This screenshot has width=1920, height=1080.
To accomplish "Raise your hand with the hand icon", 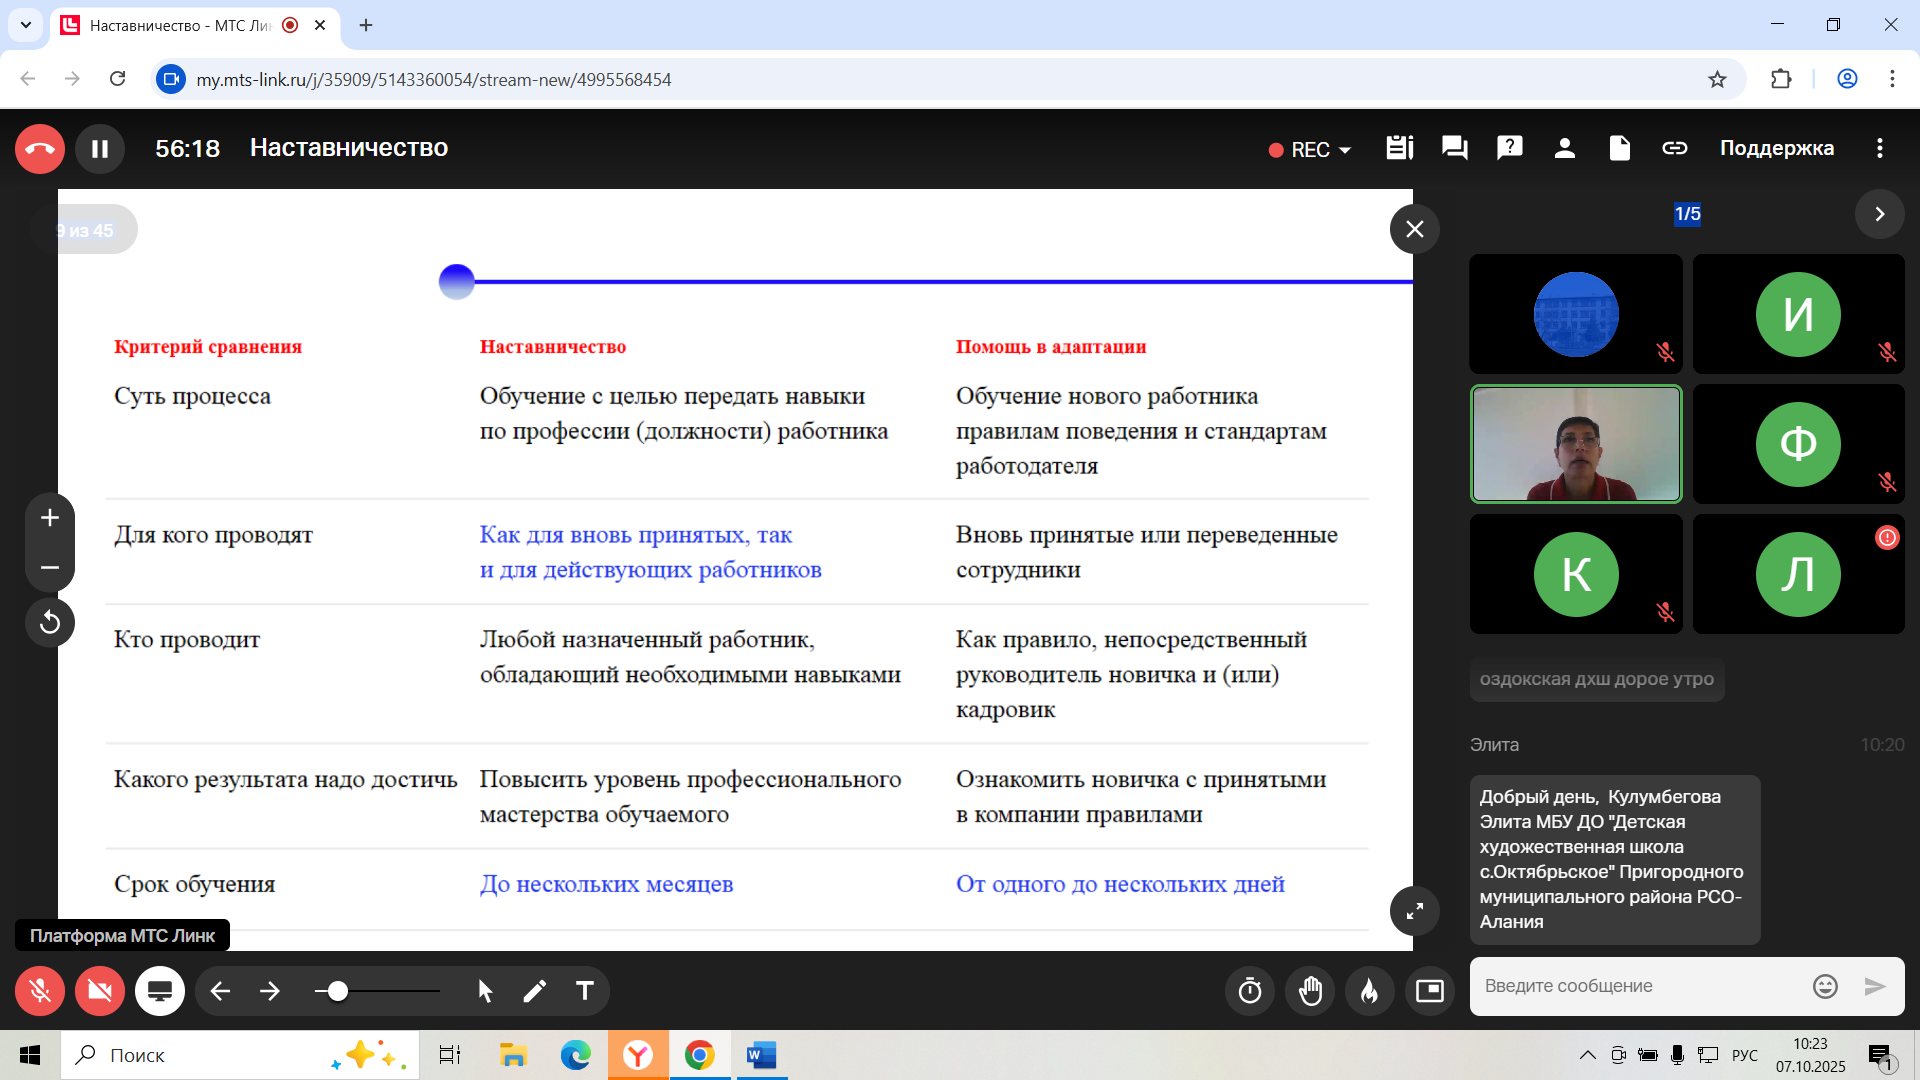I will [1310, 991].
